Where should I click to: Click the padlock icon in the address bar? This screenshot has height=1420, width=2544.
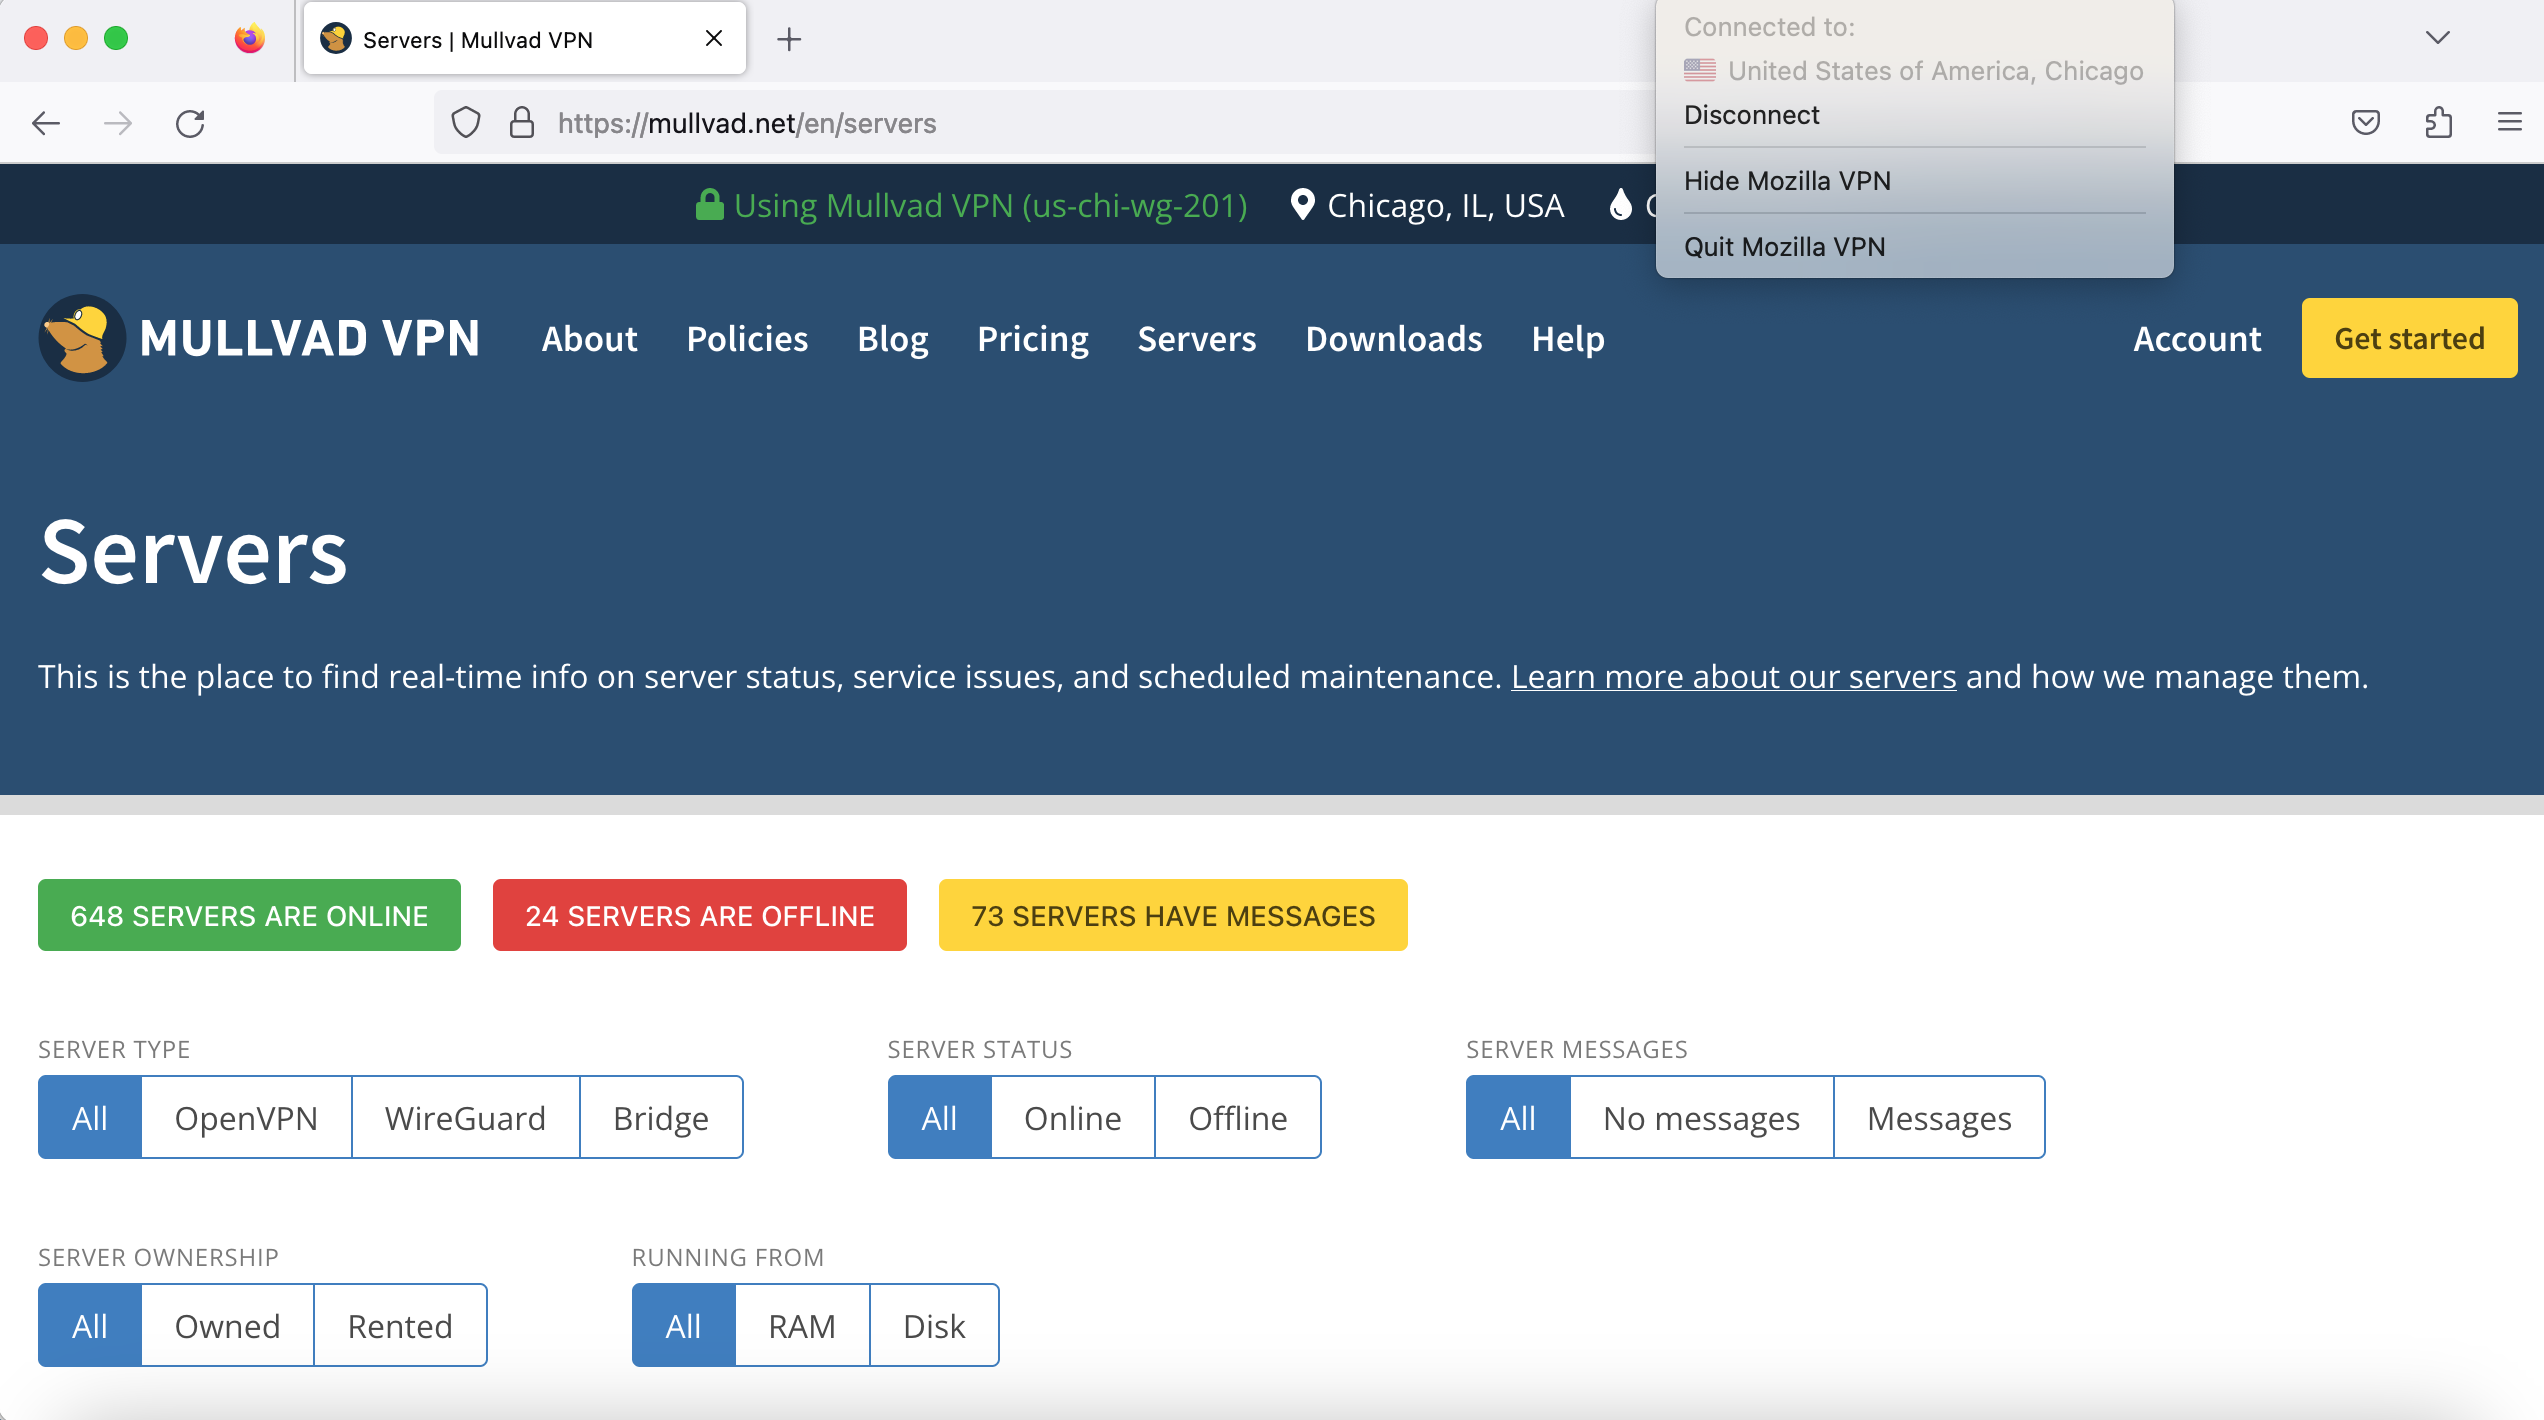pos(521,122)
